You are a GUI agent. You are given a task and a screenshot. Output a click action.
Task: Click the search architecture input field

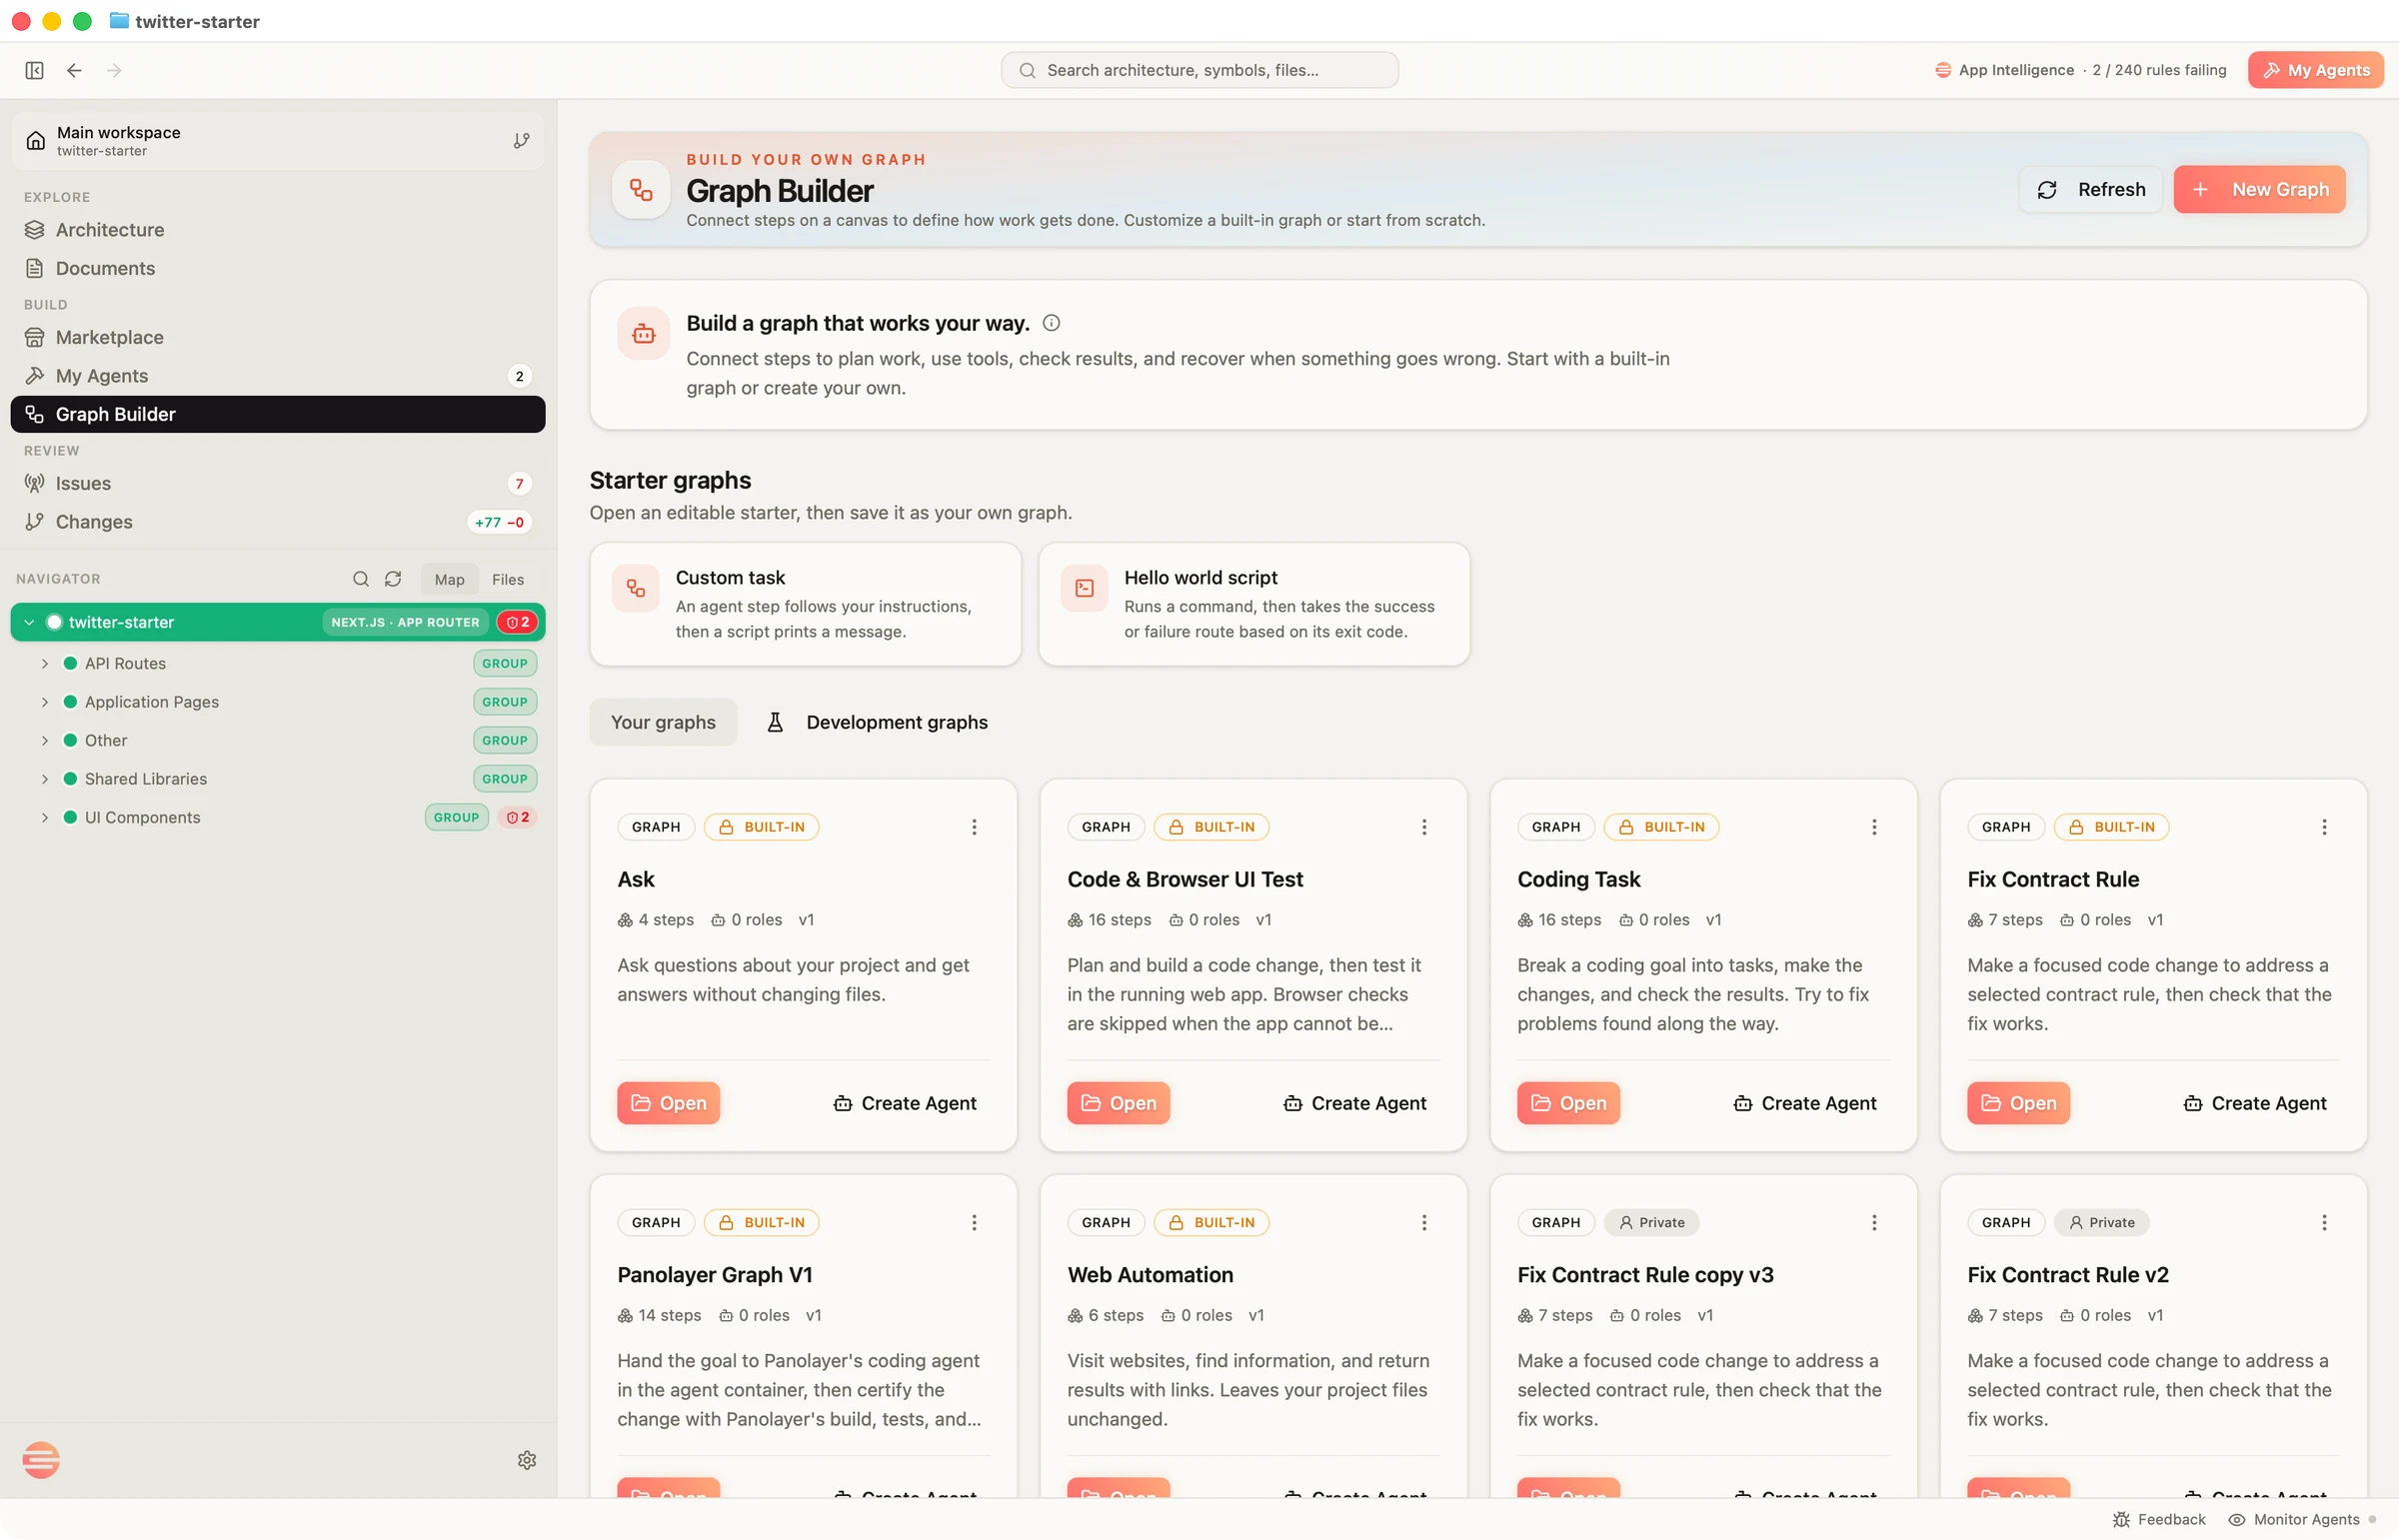[1199, 70]
